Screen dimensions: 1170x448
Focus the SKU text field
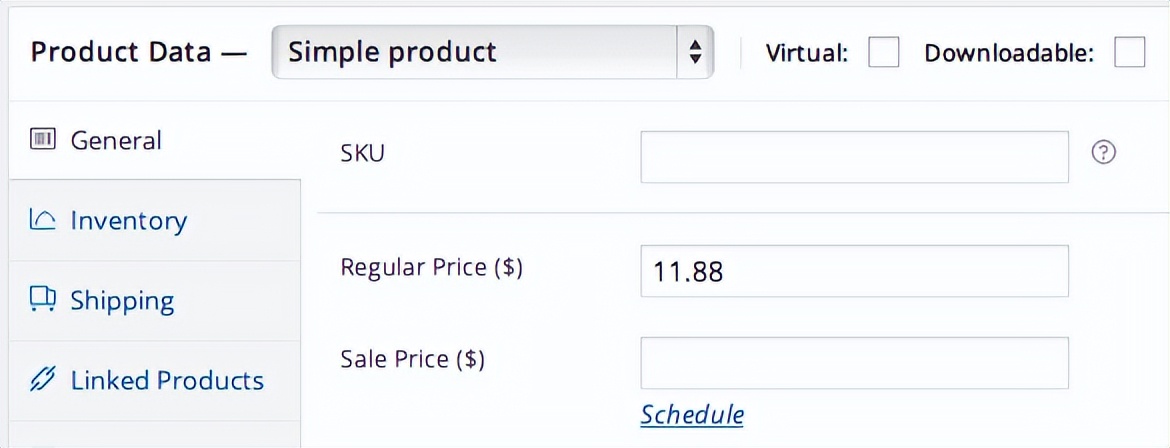854,157
